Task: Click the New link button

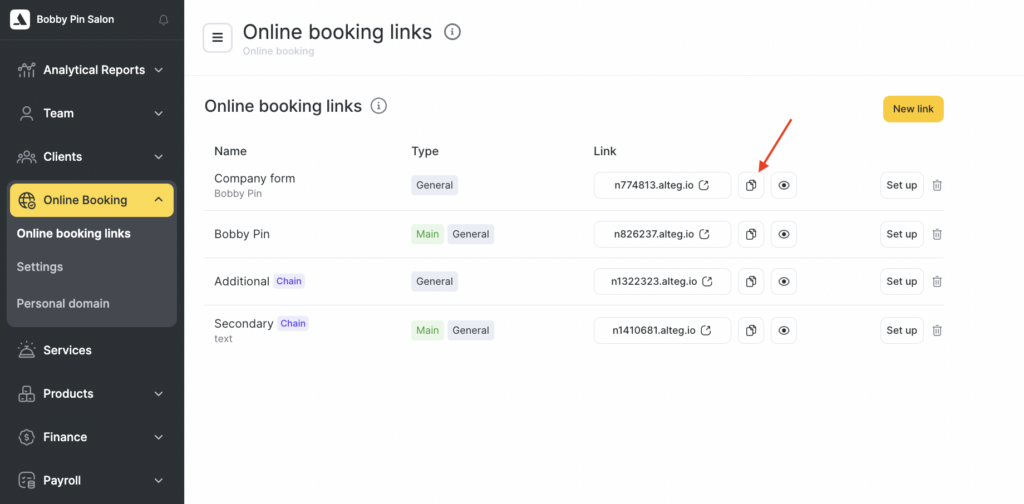Action: click(912, 109)
